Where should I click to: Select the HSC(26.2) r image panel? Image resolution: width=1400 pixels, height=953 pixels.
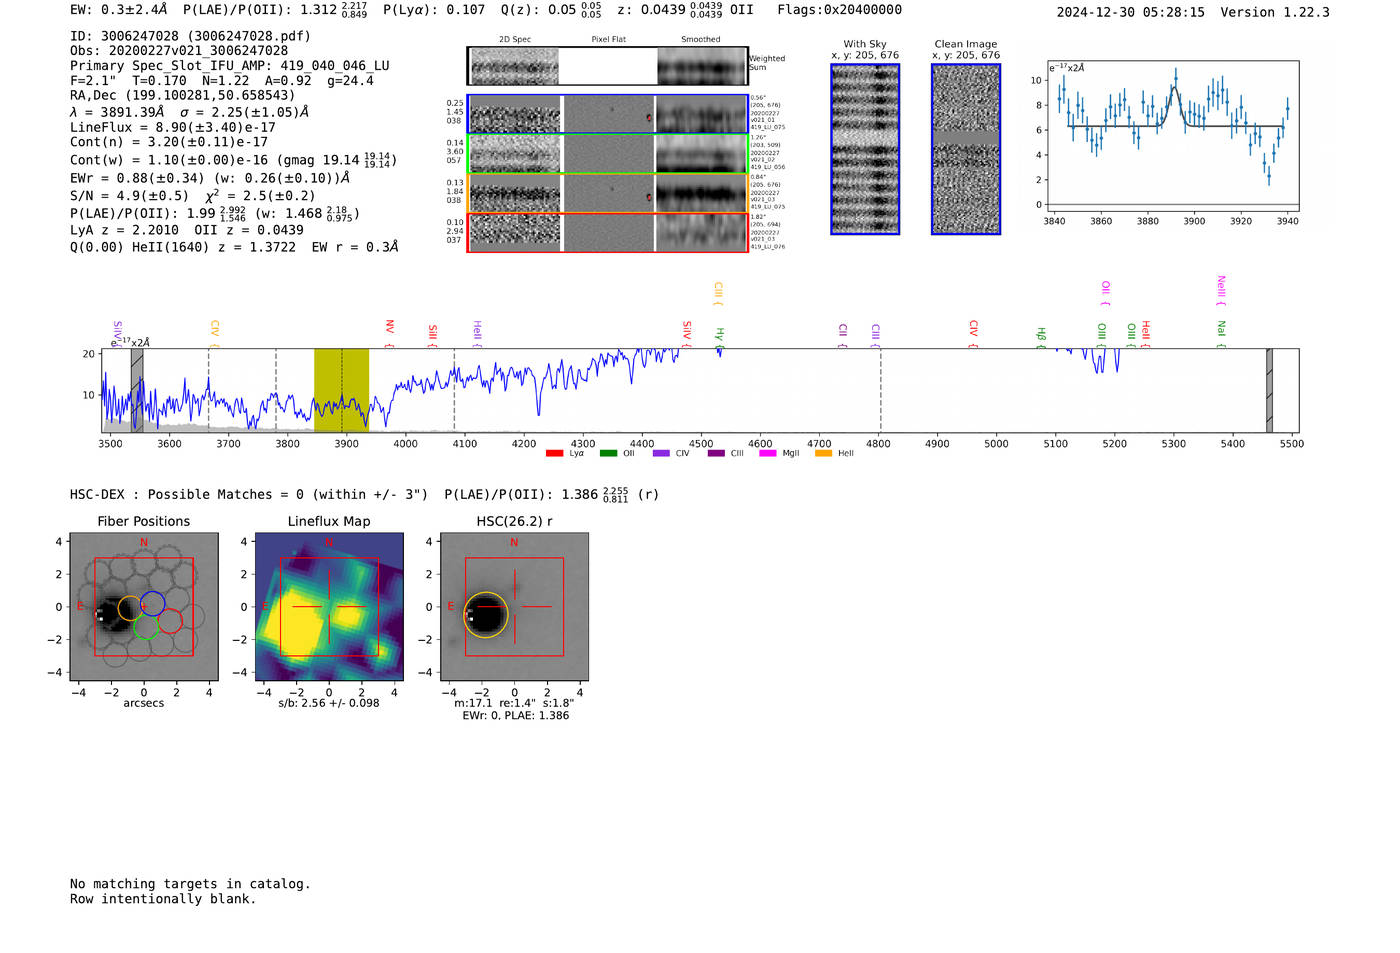click(514, 607)
